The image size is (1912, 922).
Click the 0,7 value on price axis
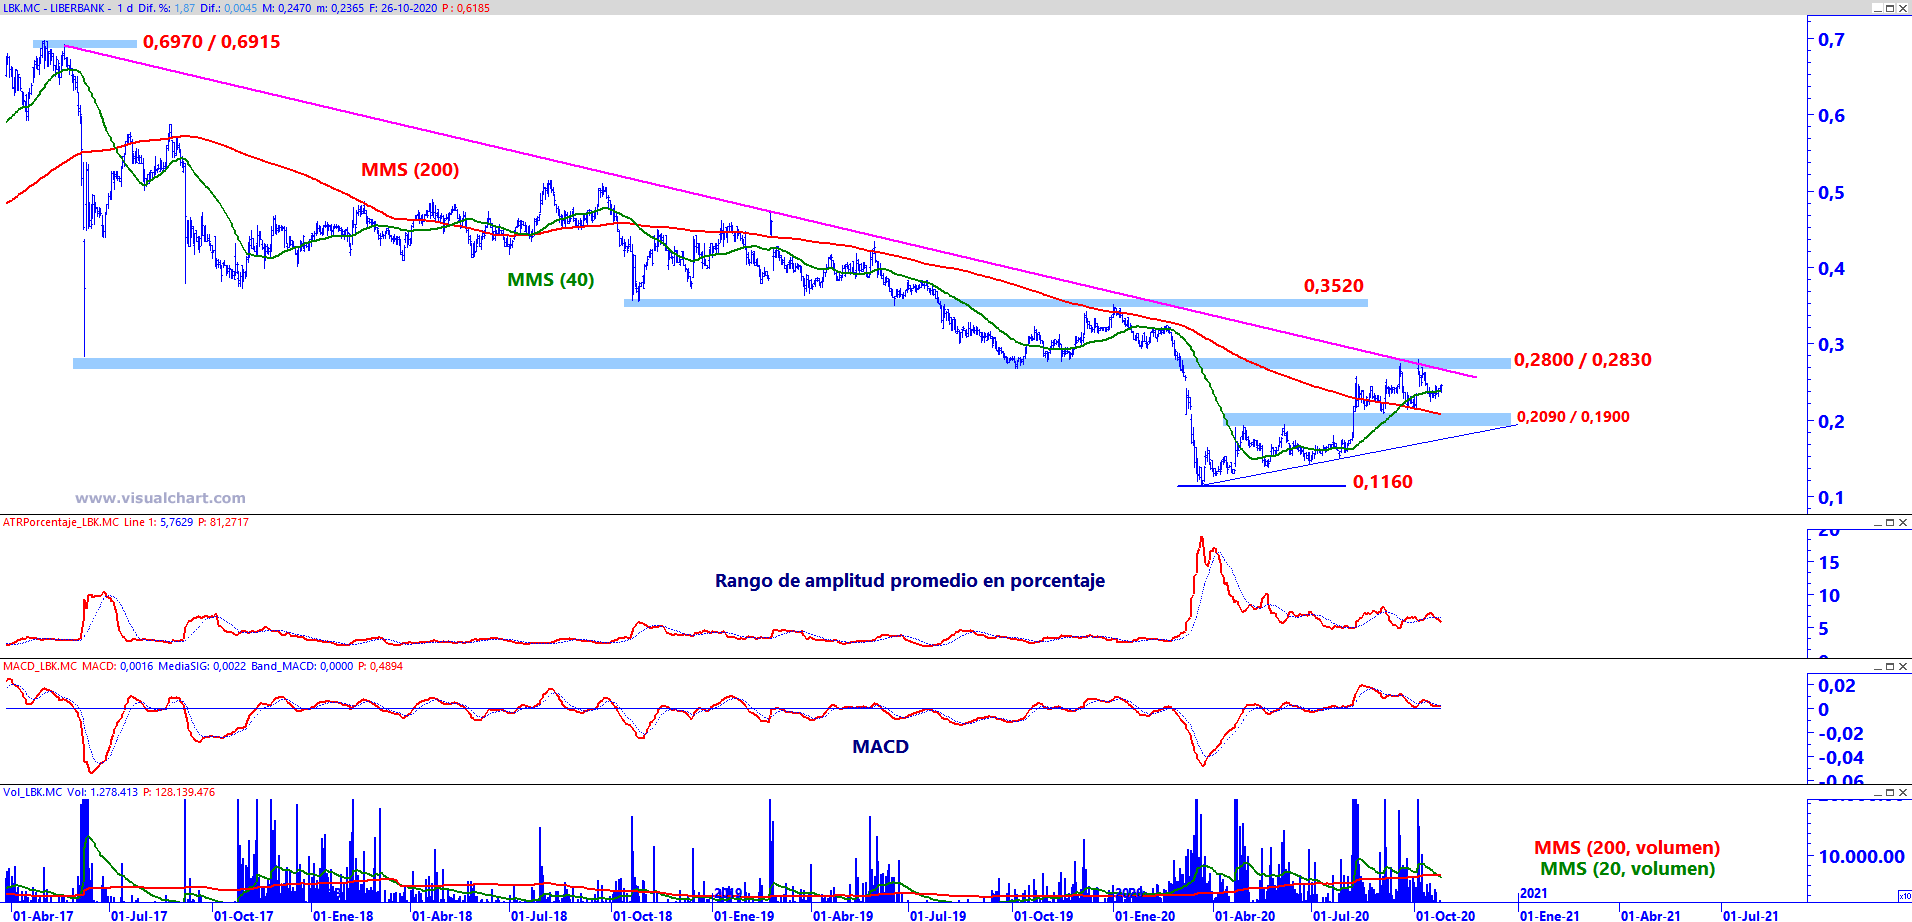coord(1831,40)
